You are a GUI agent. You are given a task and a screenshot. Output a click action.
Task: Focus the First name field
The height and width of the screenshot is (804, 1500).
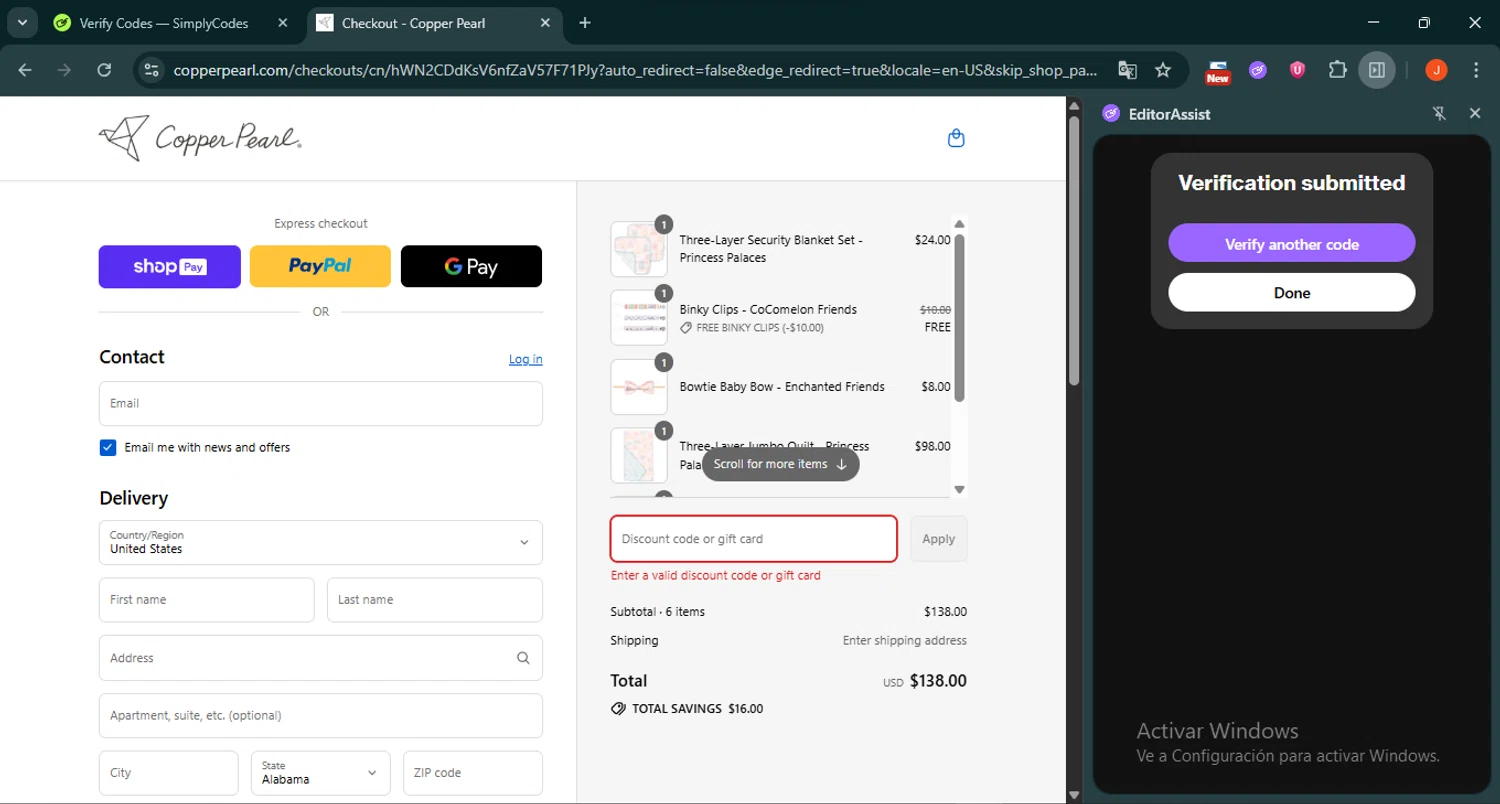pyautogui.click(x=207, y=600)
